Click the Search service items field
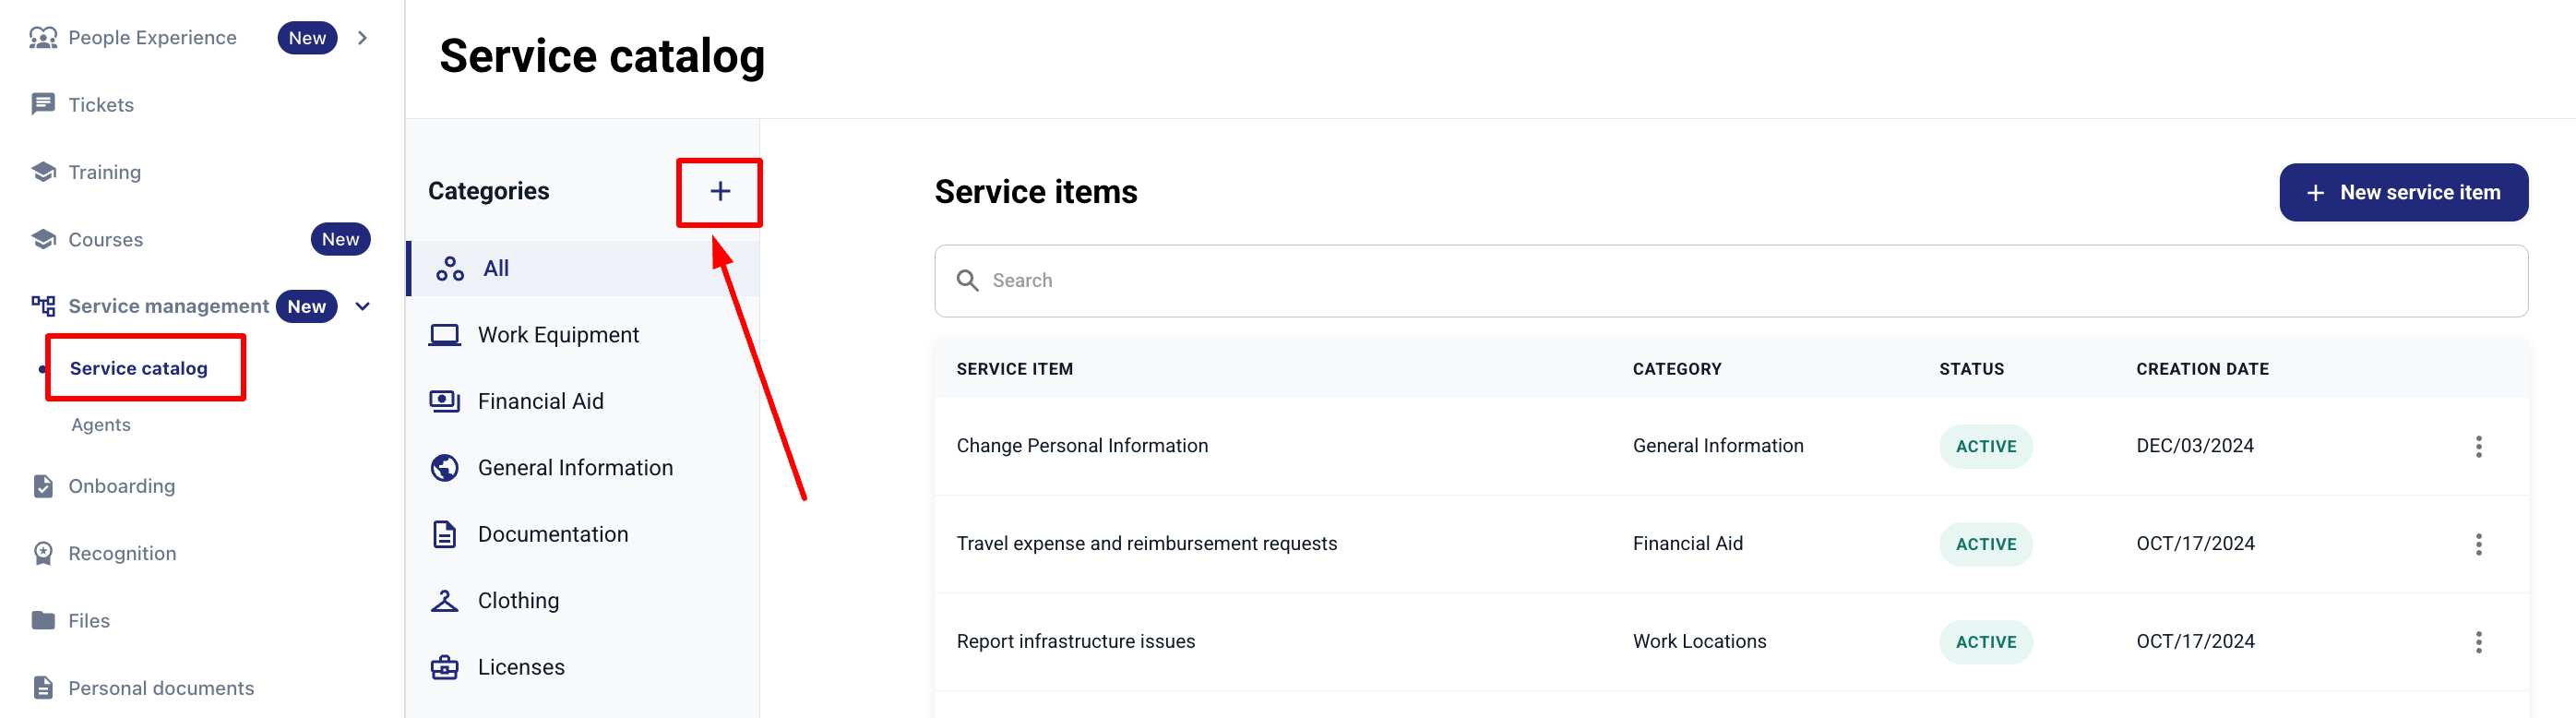 tap(1730, 281)
